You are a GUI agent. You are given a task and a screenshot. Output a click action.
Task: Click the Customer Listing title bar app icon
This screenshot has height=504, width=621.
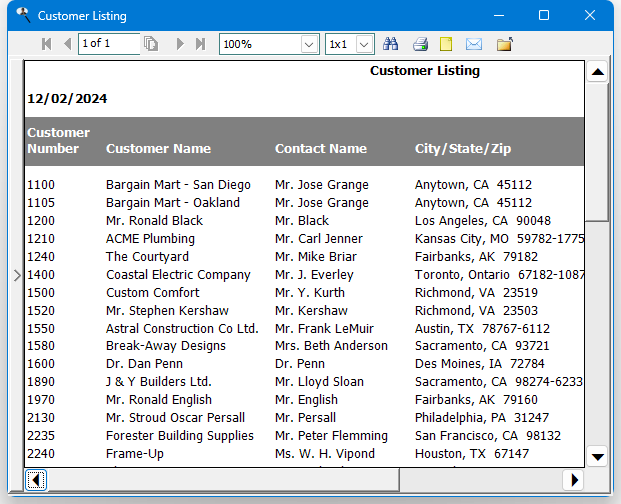click(23, 15)
